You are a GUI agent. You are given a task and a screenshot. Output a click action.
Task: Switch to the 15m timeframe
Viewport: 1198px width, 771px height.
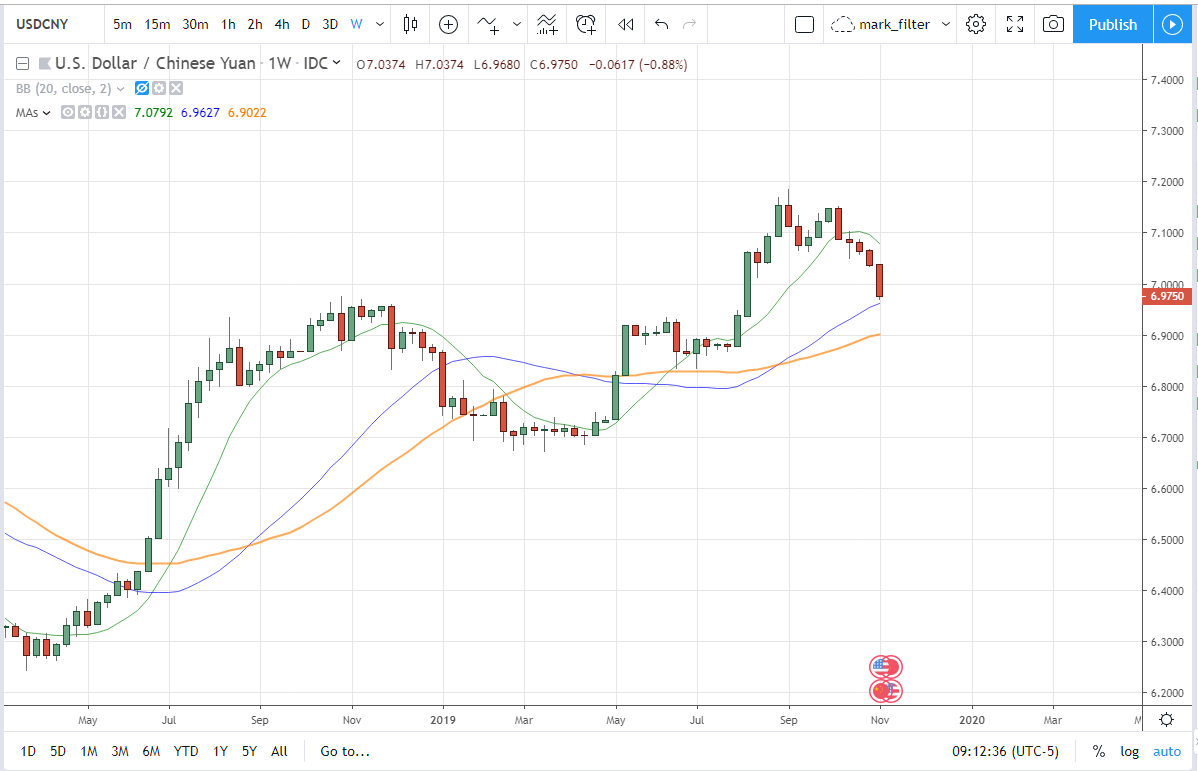[157, 24]
